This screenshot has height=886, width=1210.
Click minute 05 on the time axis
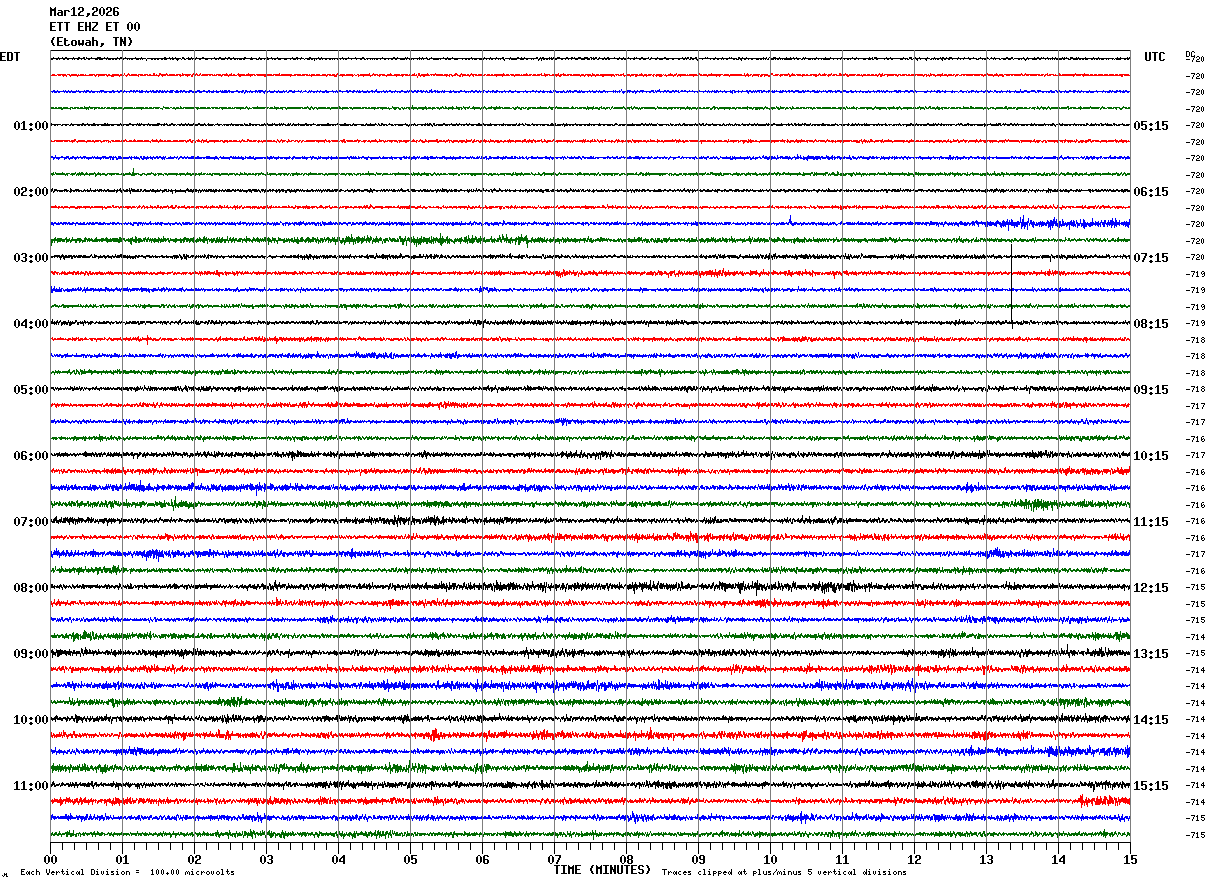pos(410,859)
